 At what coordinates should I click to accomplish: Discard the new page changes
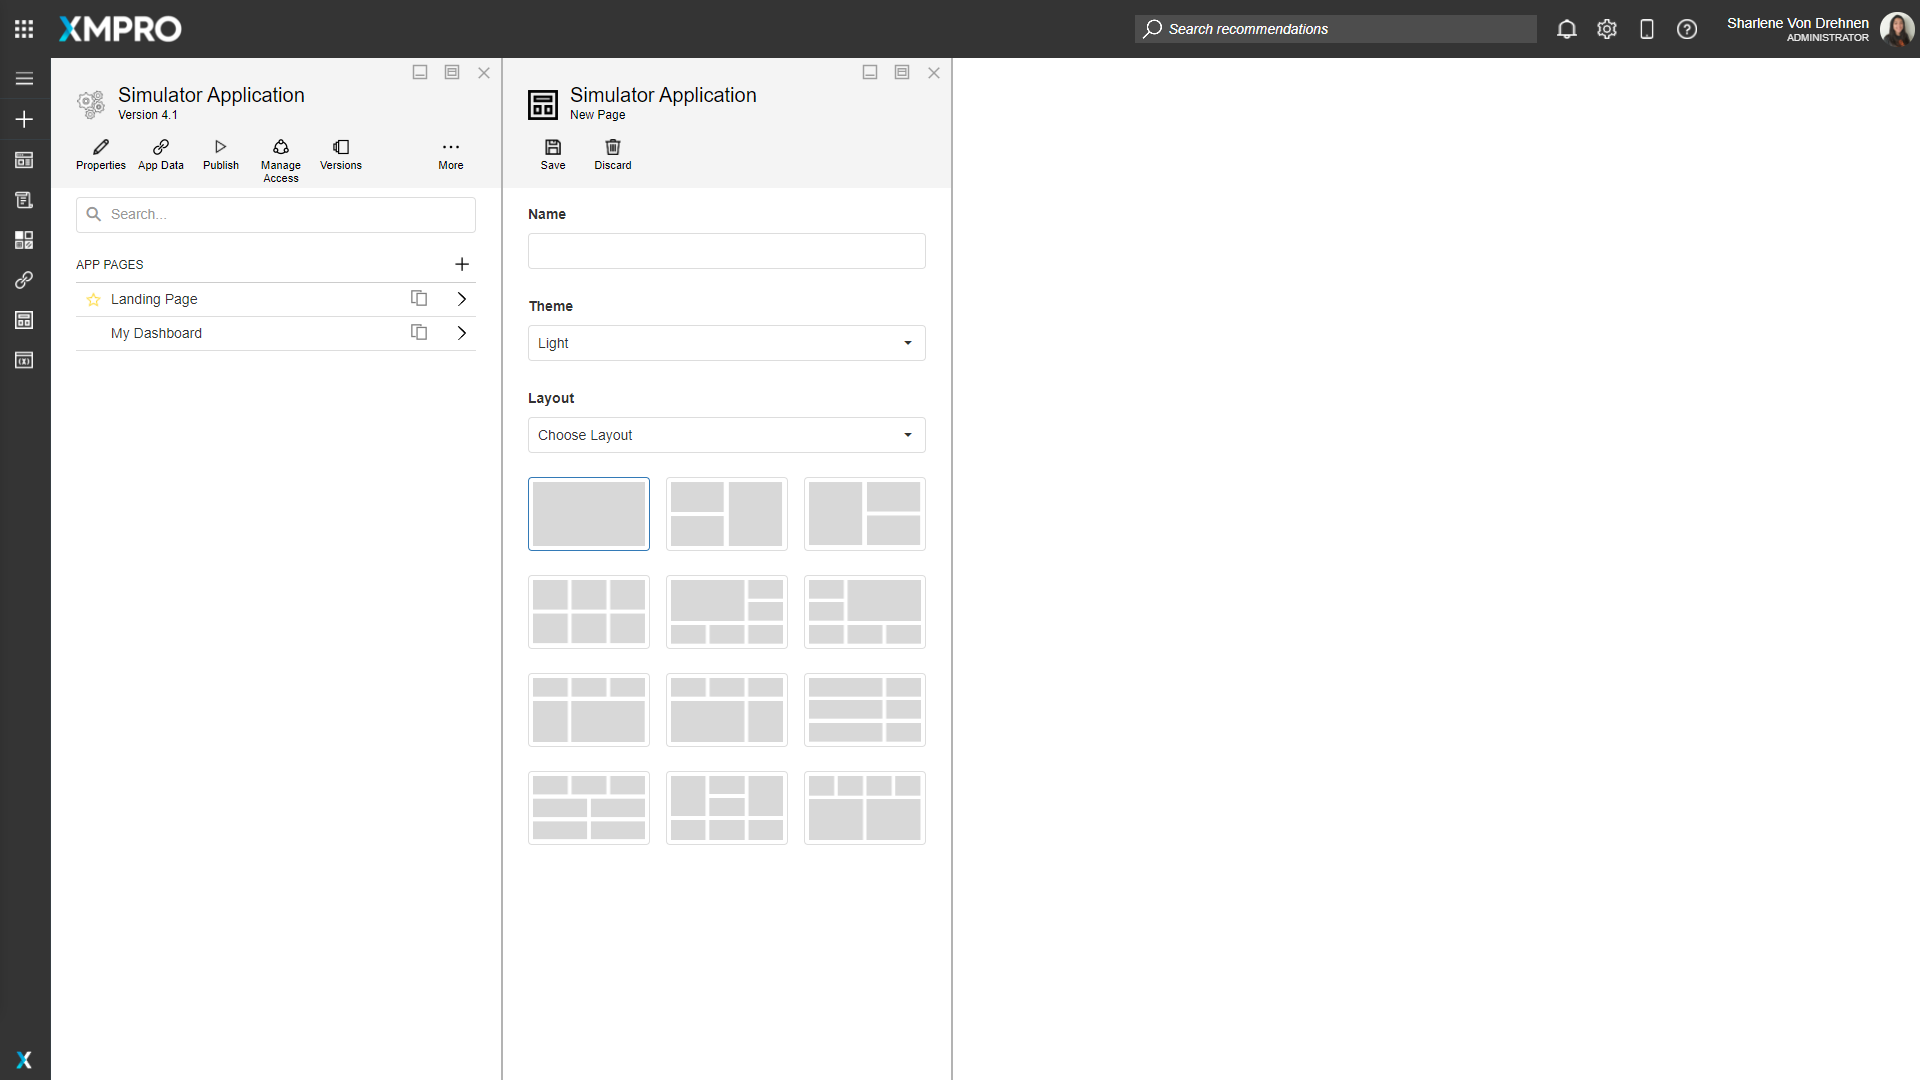coord(613,156)
